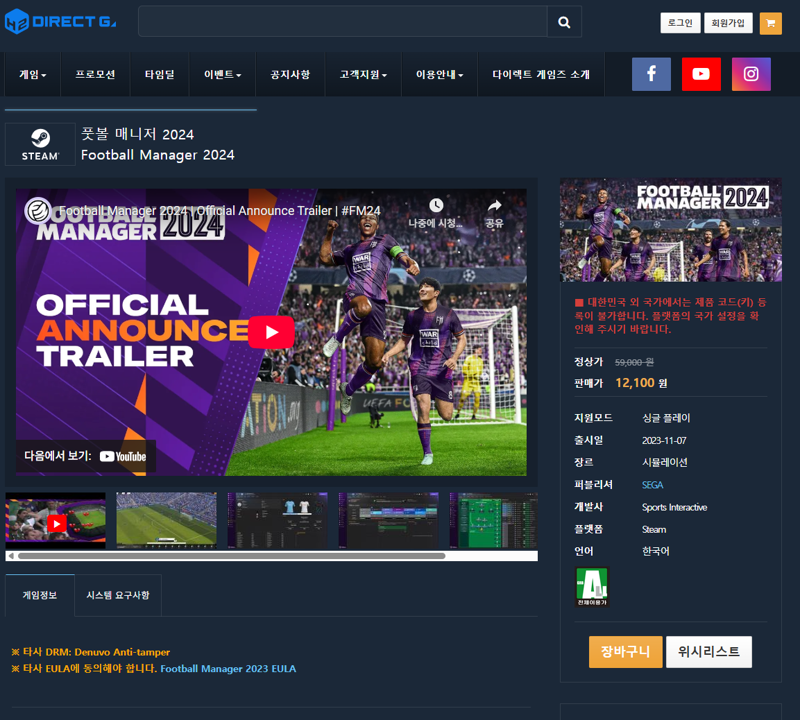
Task: Click the 싱글 플레이 support mode text
Action: pos(666,418)
